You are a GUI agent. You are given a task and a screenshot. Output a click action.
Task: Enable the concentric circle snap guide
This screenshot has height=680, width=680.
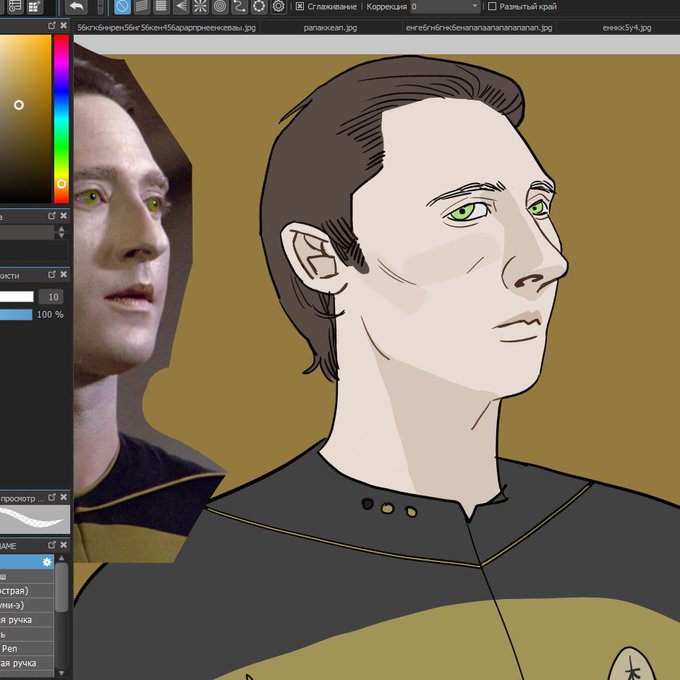(x=220, y=7)
